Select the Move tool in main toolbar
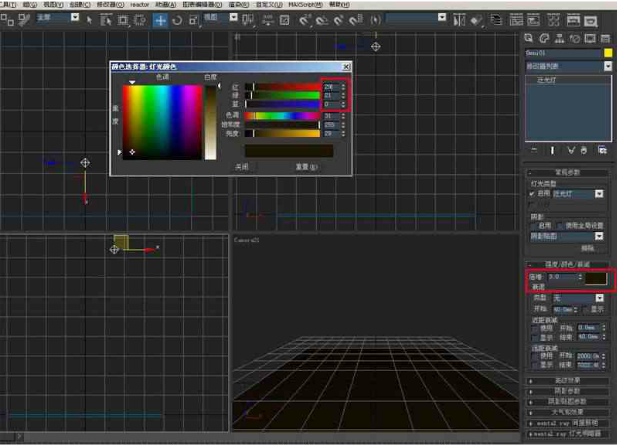617x445 pixels. click(x=160, y=20)
